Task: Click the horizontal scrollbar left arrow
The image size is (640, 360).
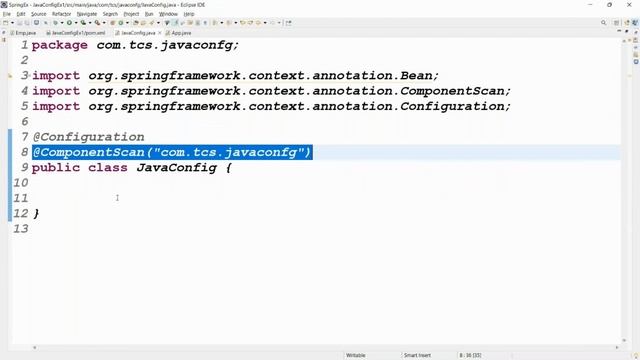Action: 35,348
